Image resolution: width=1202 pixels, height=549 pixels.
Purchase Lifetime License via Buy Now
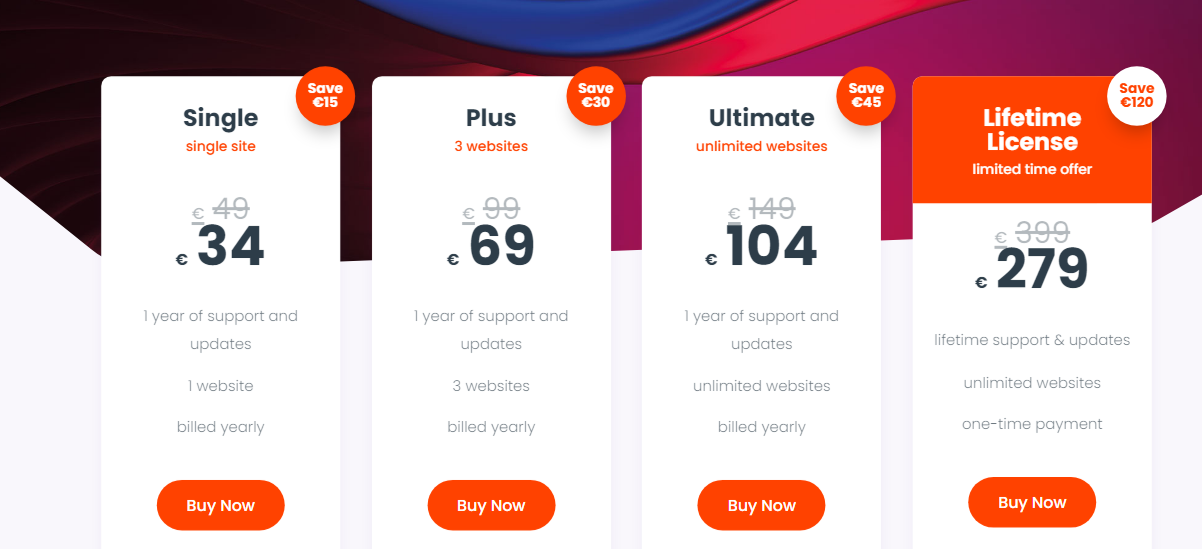(x=1031, y=502)
